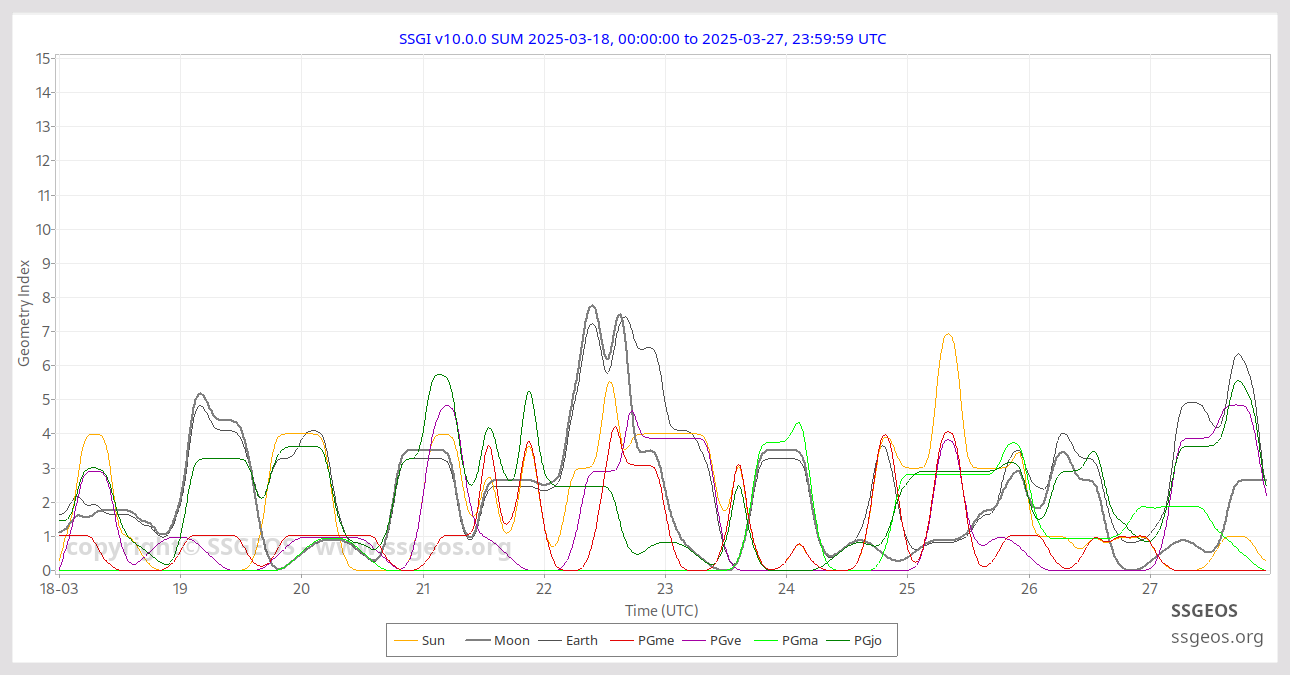The height and width of the screenshot is (675, 1290).
Task: Click the 15 value on y-axis
Action: pos(43,58)
